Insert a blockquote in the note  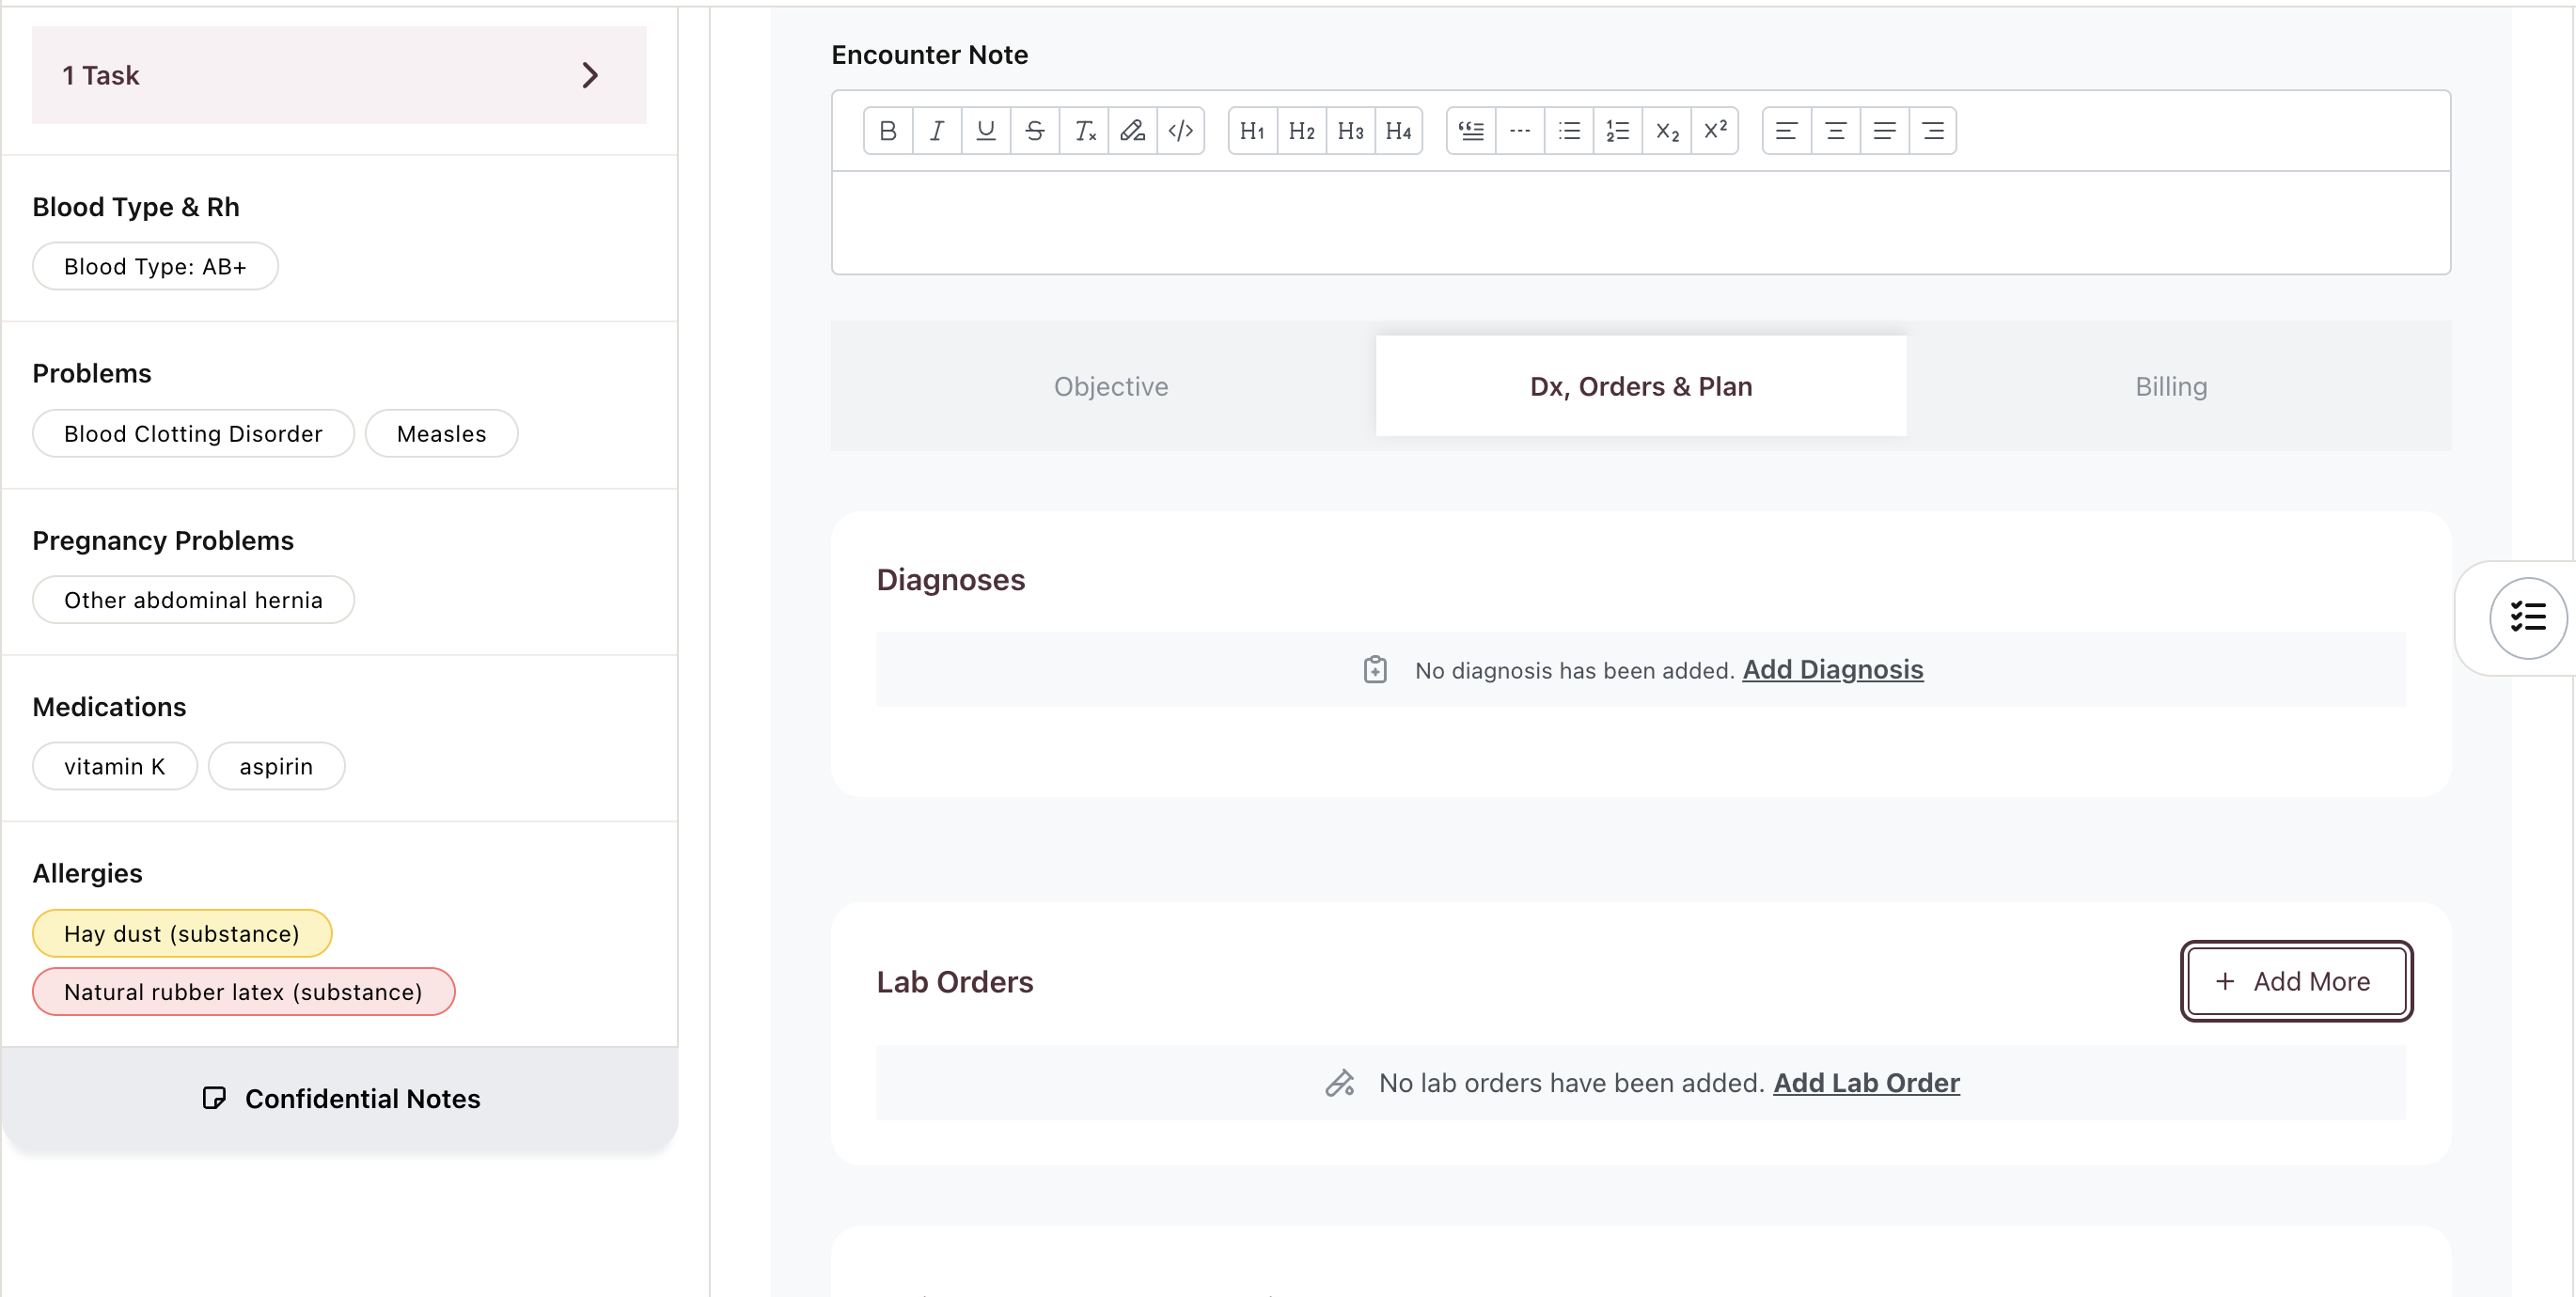coord(1471,131)
